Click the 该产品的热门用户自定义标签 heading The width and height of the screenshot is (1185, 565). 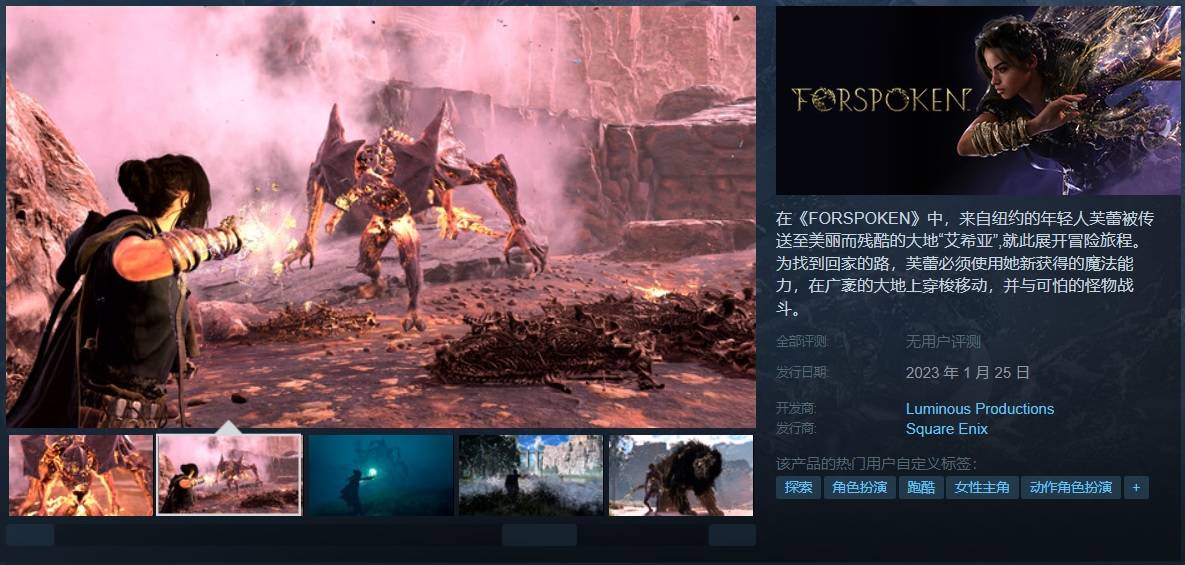[x=876, y=464]
